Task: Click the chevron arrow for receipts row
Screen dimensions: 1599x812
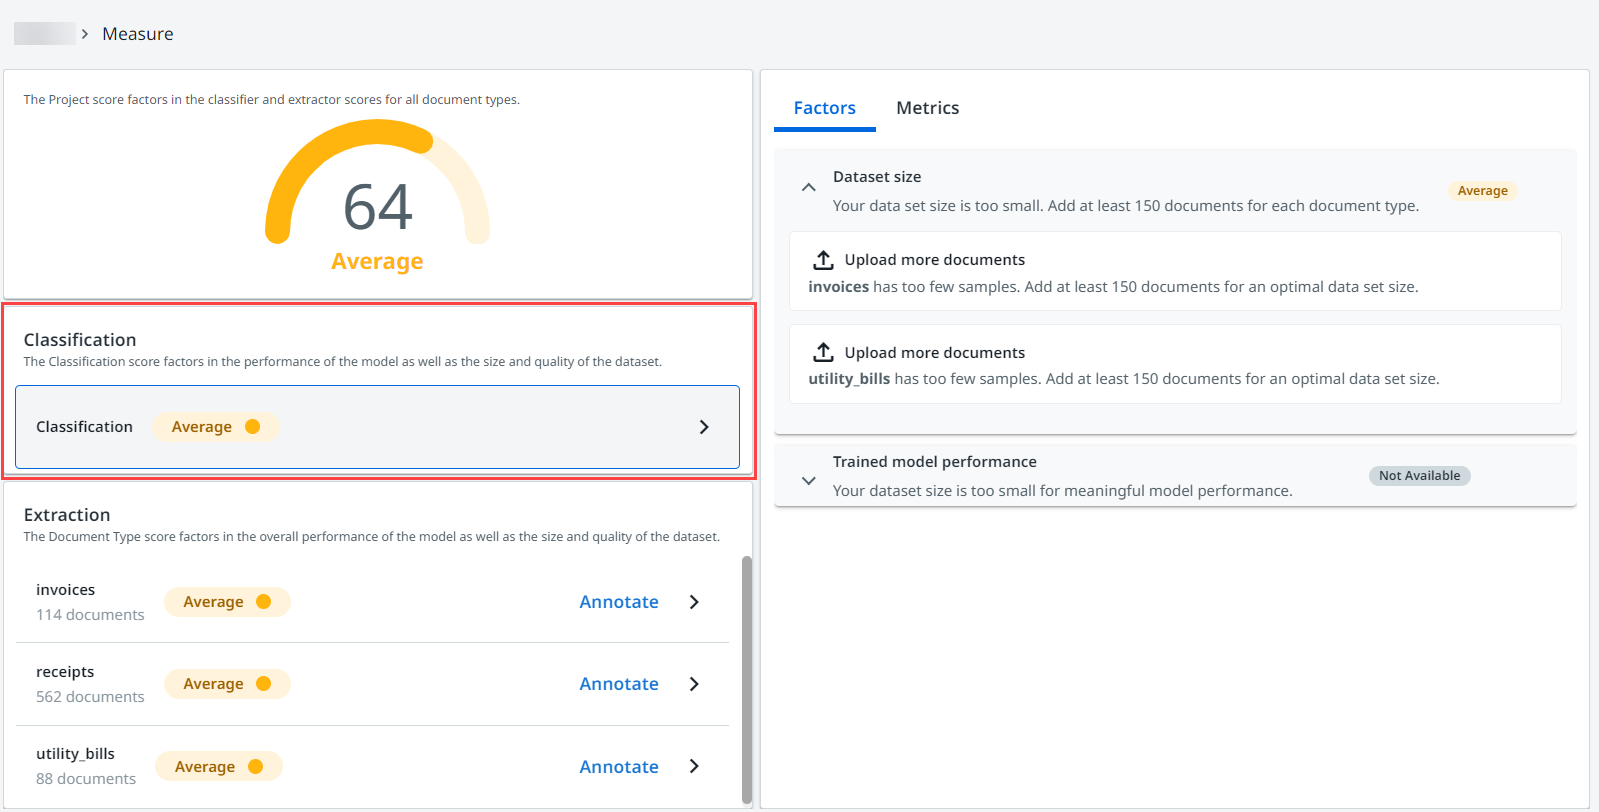Action: [x=694, y=684]
